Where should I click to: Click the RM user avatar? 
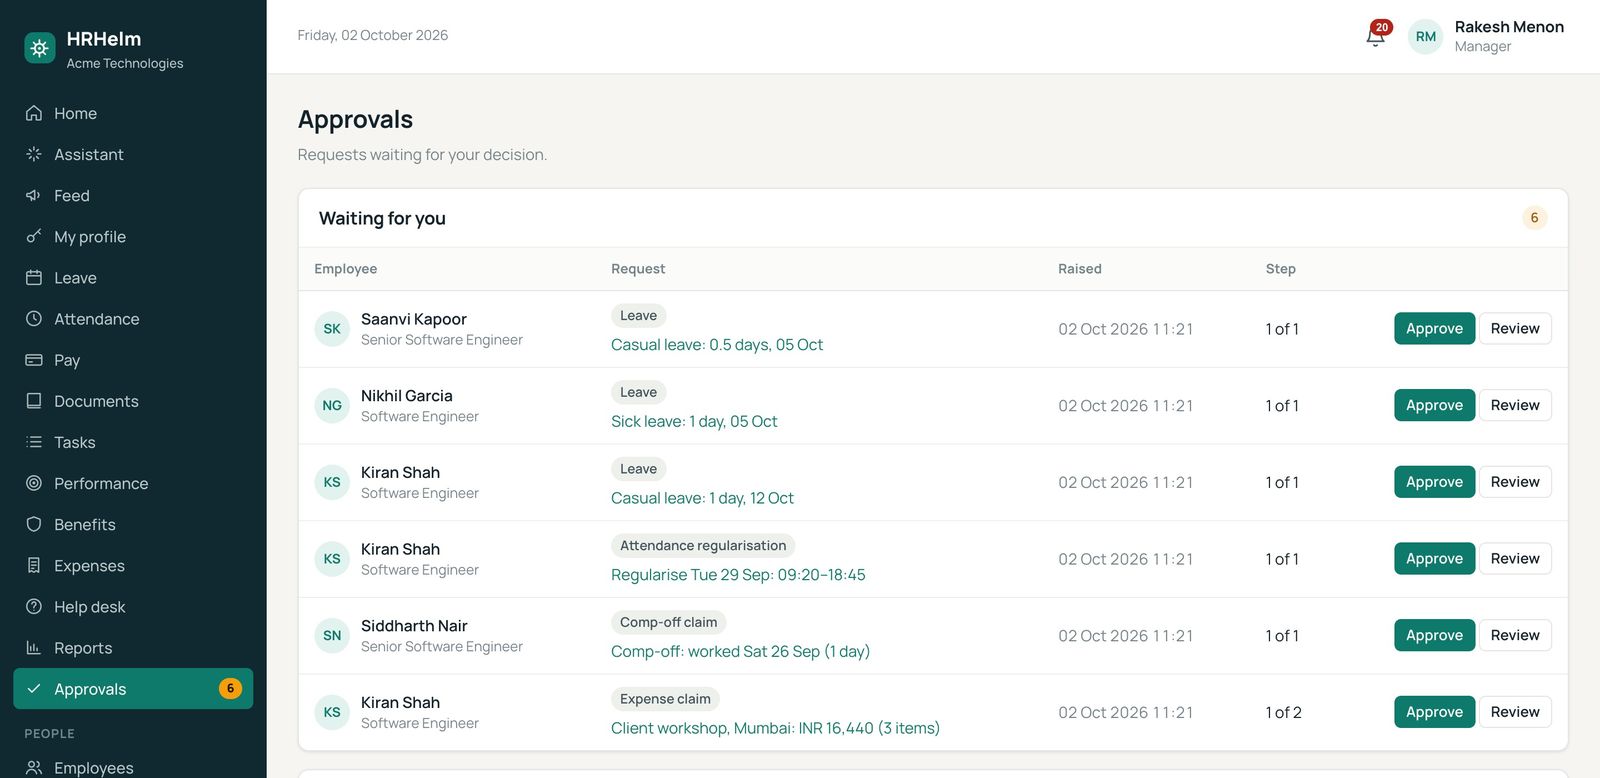[1426, 37]
